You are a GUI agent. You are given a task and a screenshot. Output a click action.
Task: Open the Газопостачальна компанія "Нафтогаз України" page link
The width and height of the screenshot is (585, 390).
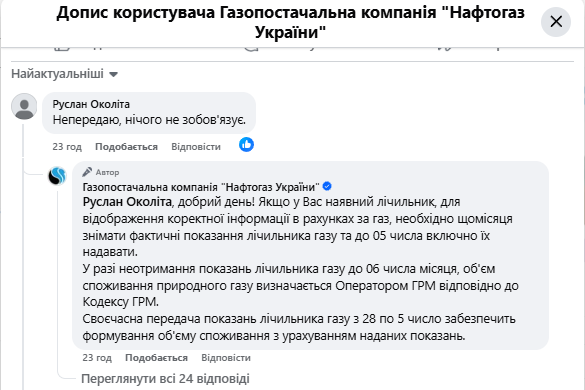(x=201, y=186)
